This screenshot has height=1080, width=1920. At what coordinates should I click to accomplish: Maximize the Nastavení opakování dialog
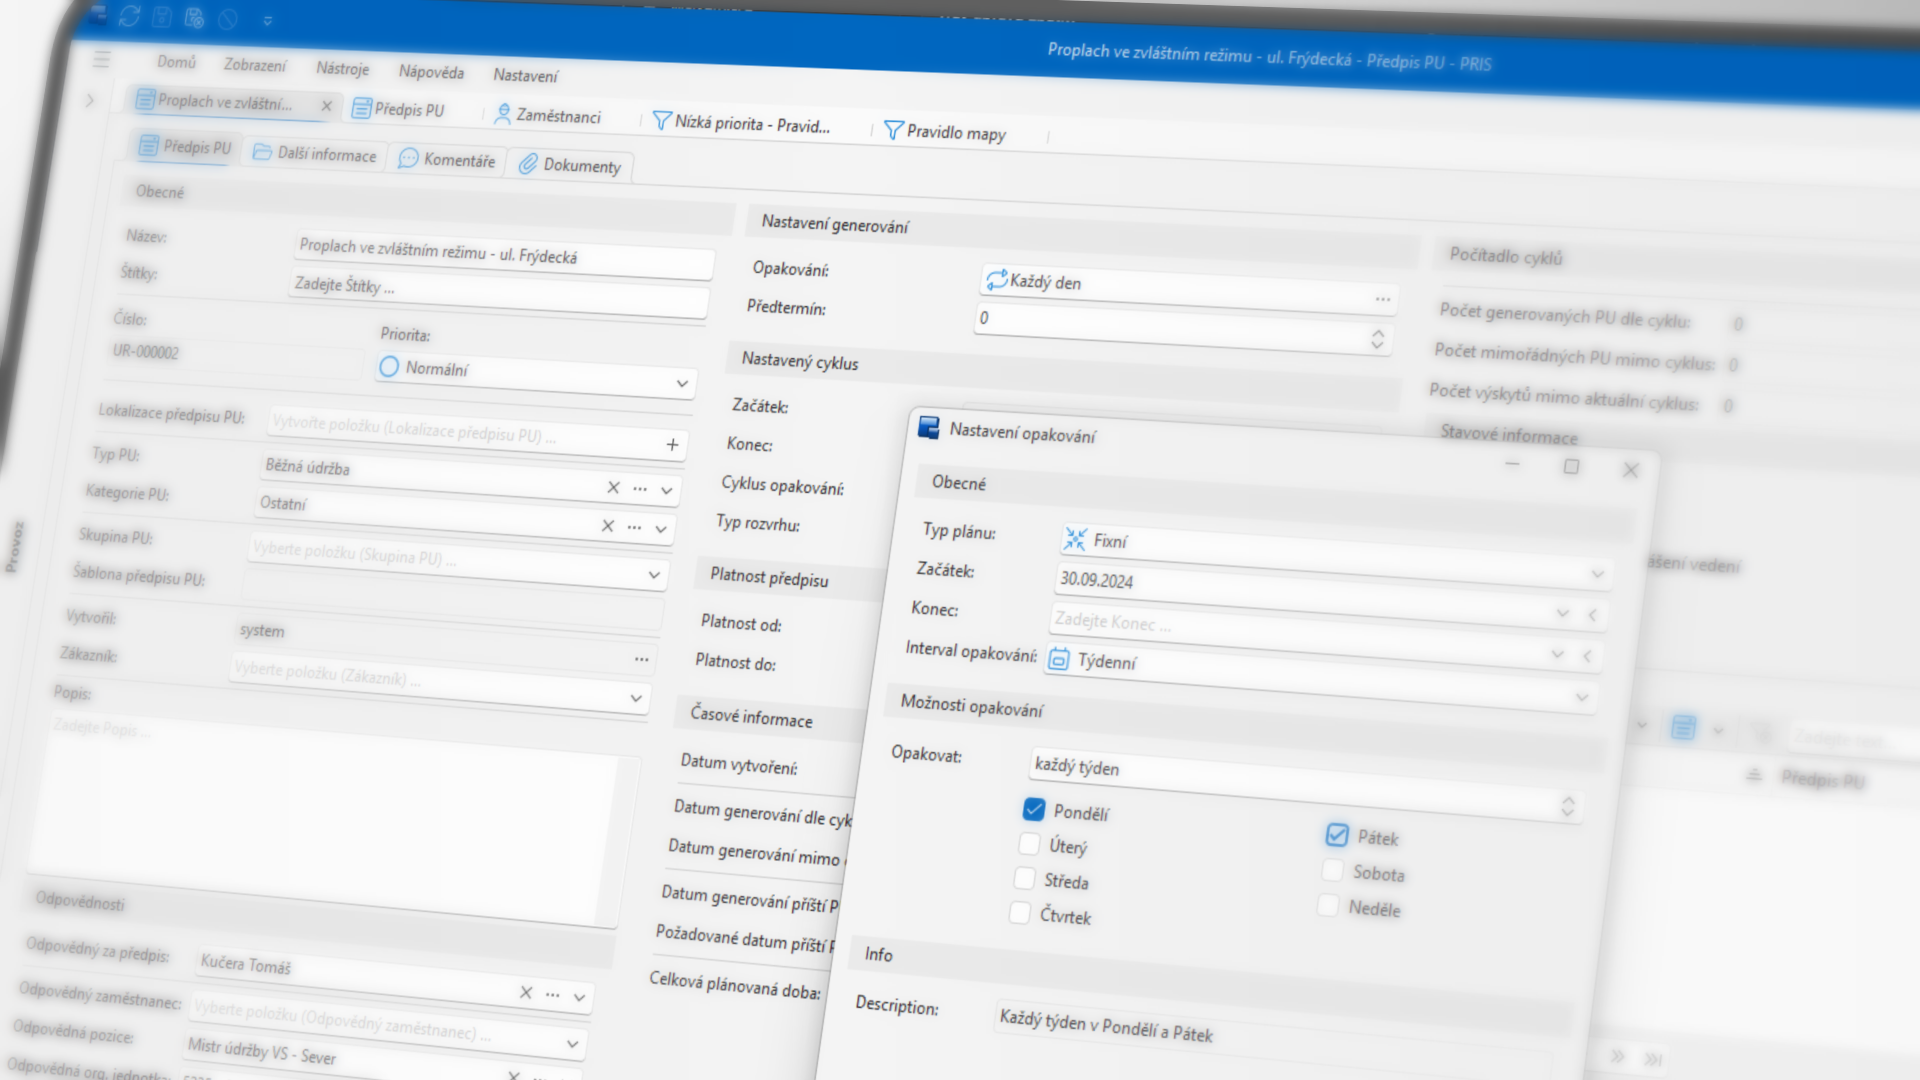coord(1571,466)
